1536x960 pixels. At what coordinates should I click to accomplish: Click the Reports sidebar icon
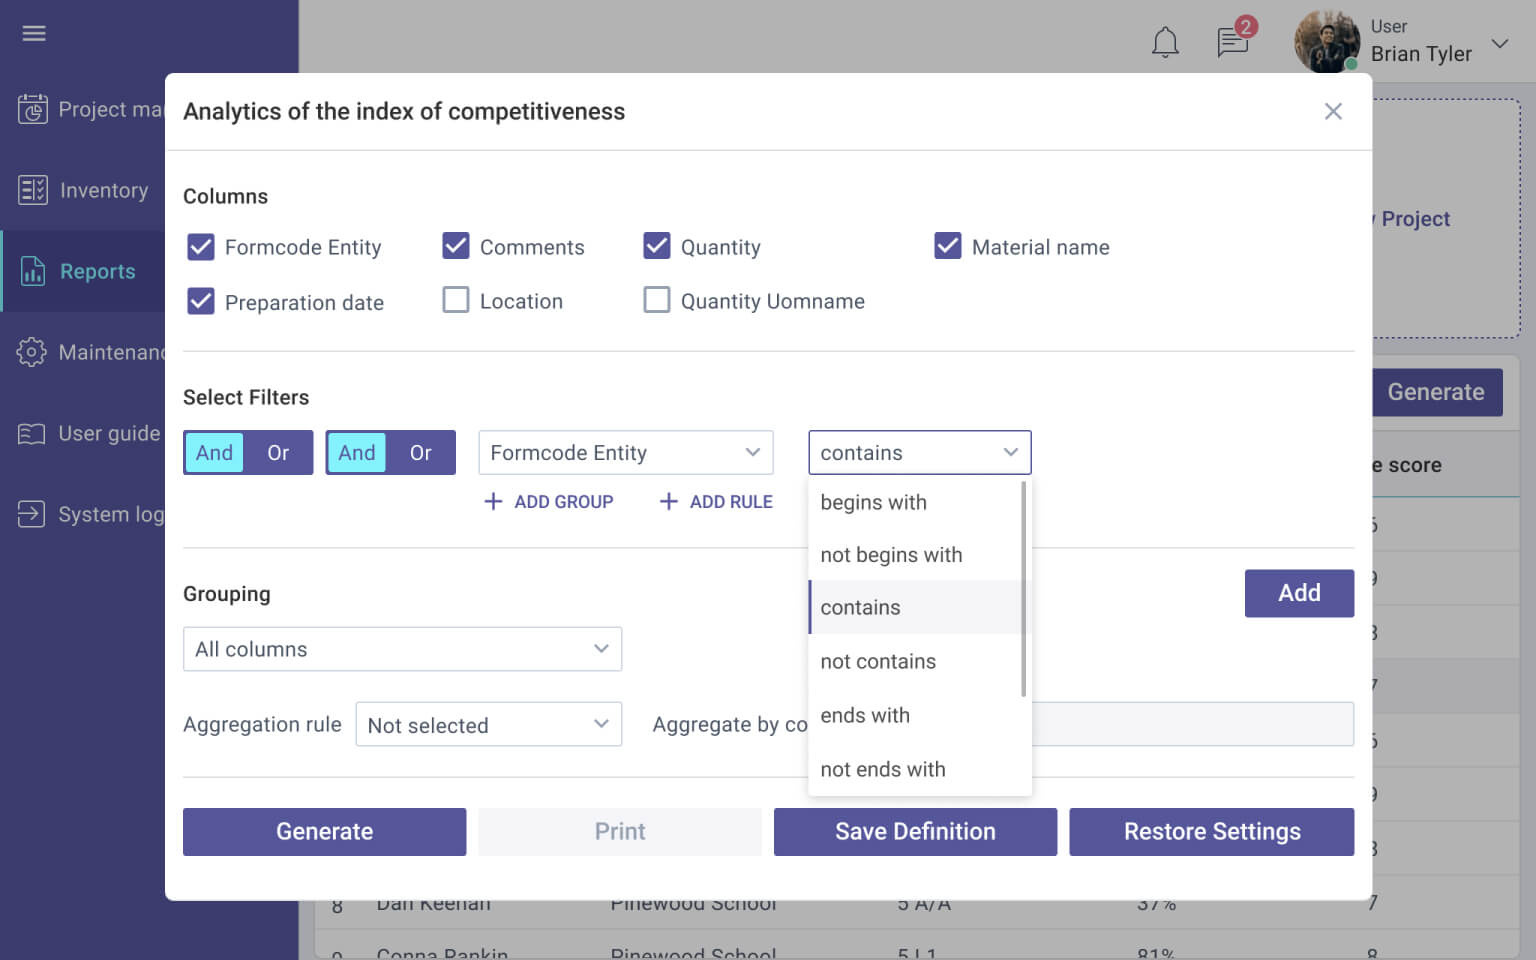pyautogui.click(x=32, y=271)
